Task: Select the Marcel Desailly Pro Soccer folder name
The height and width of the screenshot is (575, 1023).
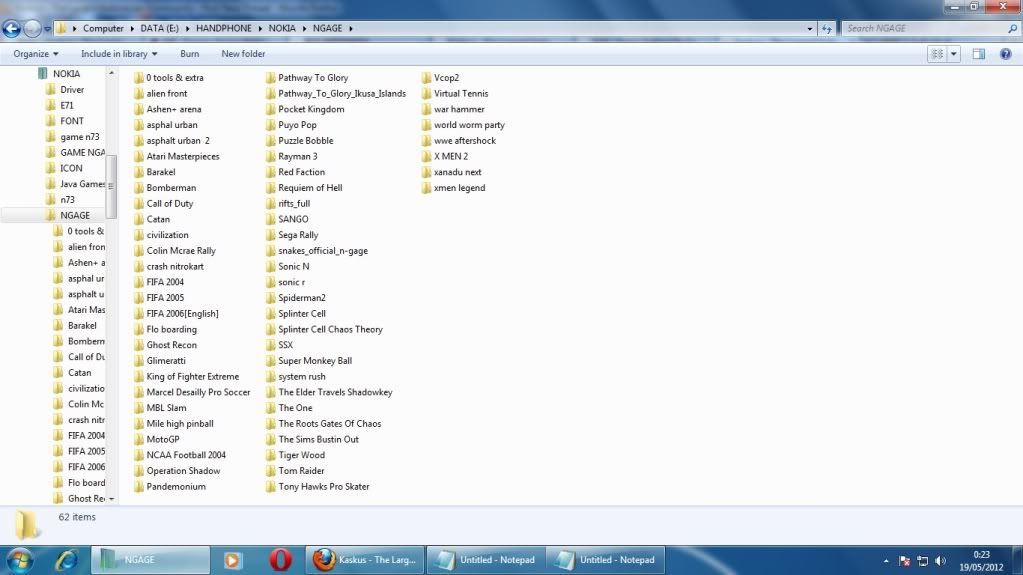Action: click(x=198, y=392)
